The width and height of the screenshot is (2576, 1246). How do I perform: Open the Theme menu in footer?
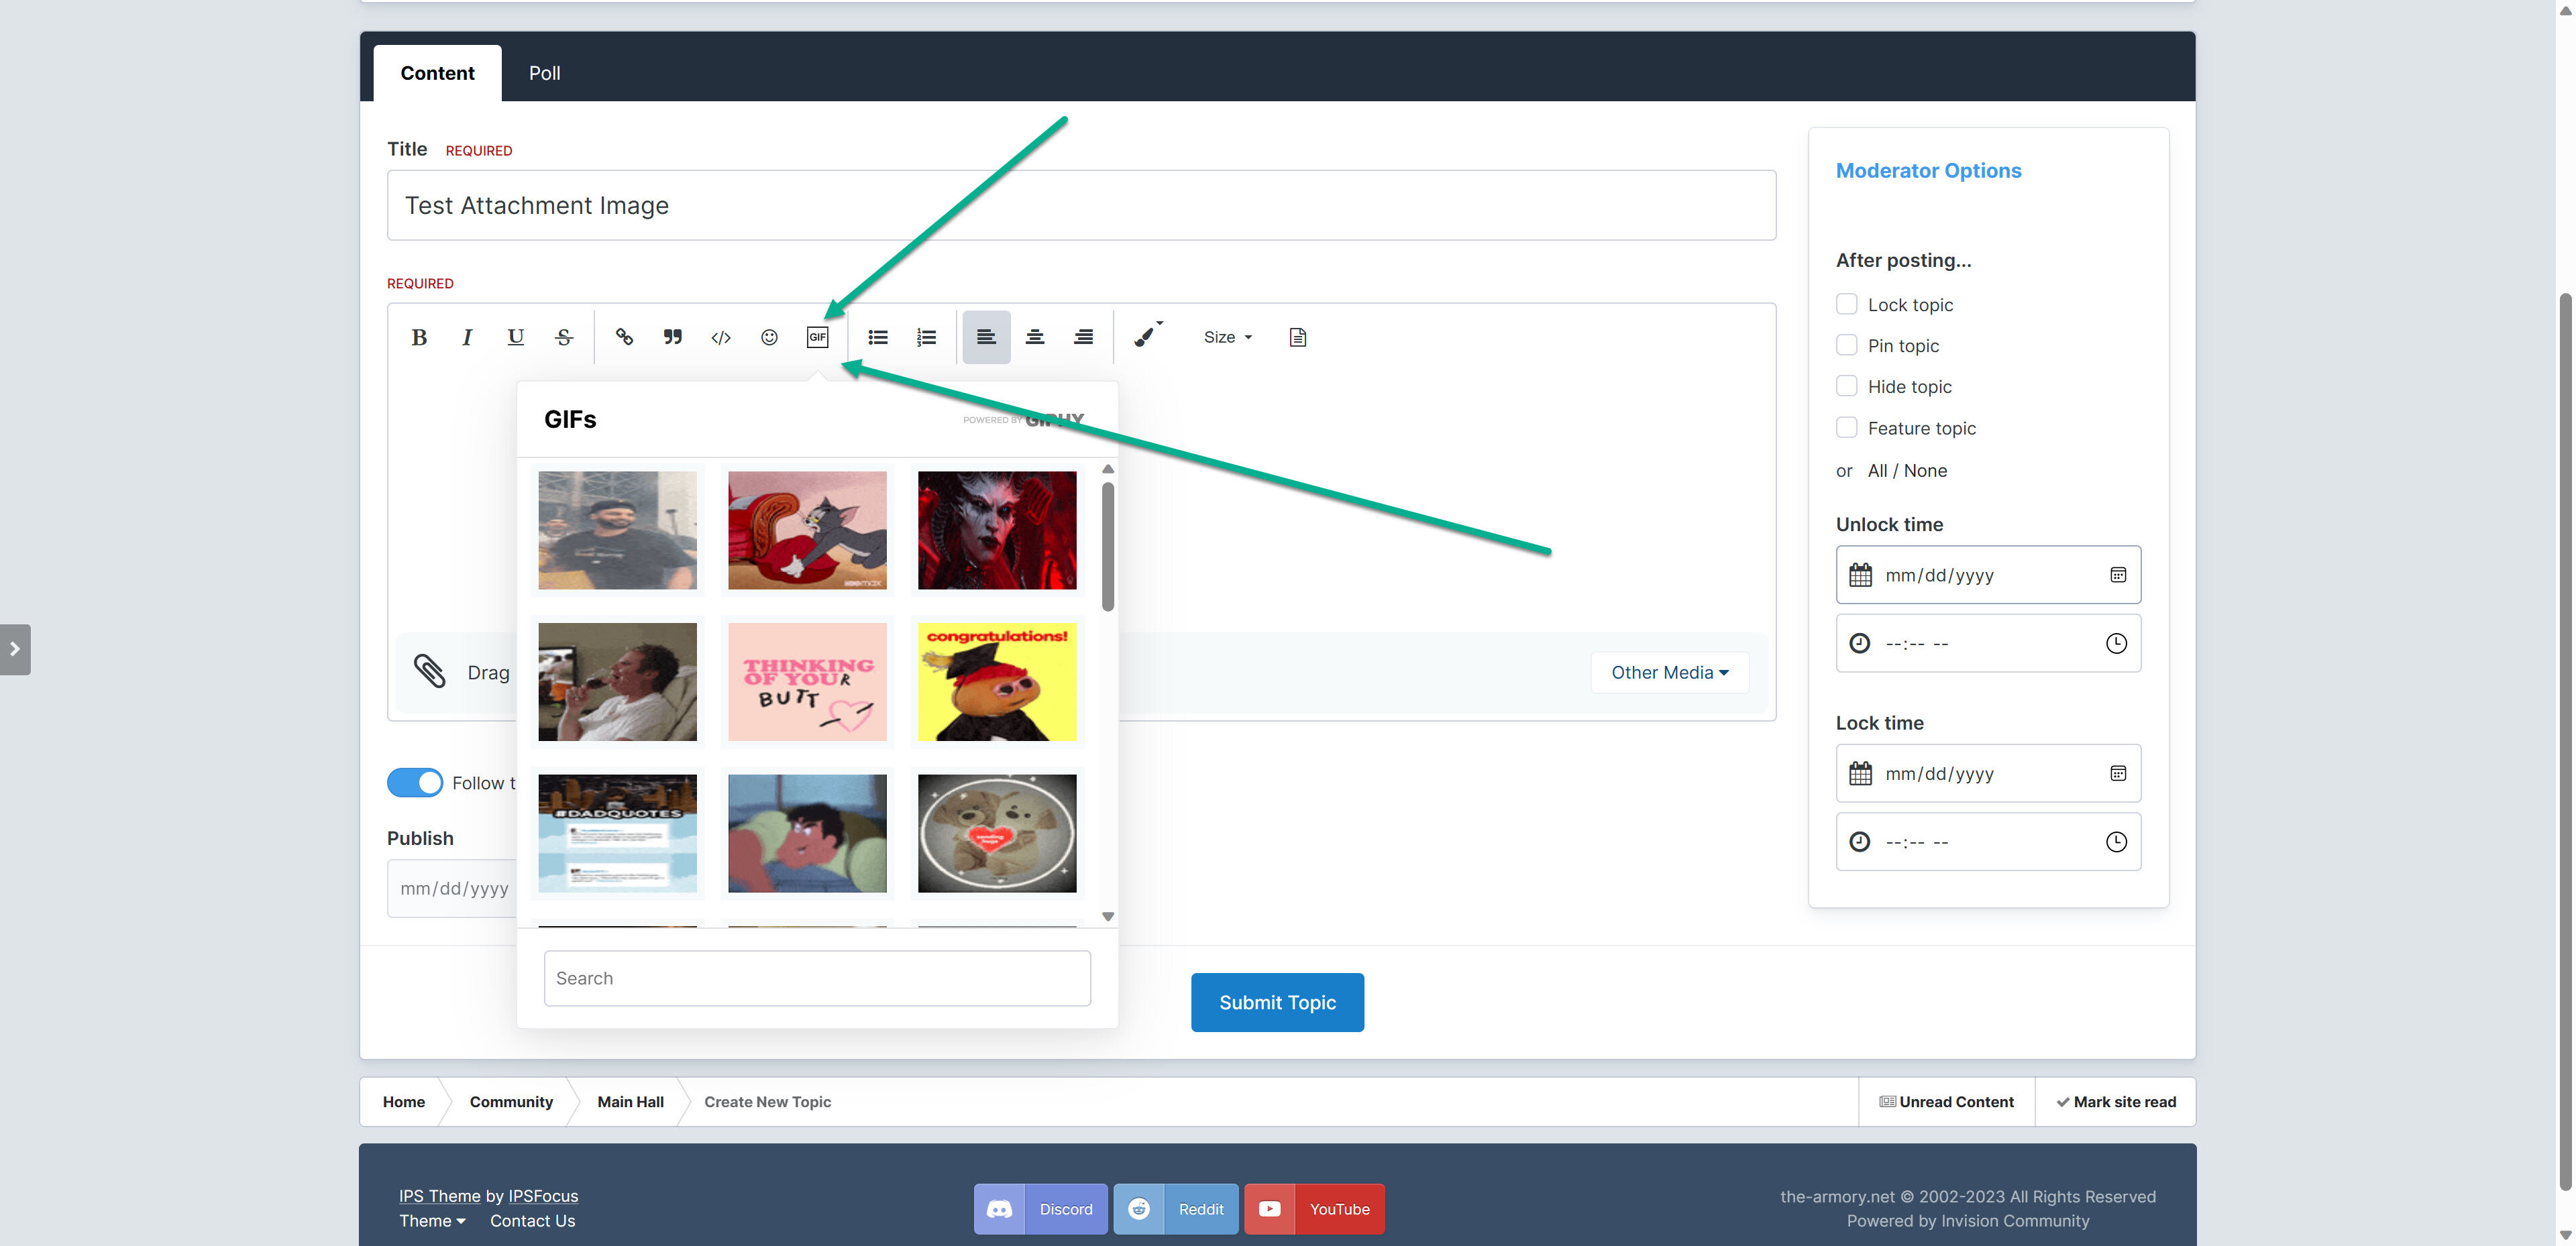click(432, 1221)
